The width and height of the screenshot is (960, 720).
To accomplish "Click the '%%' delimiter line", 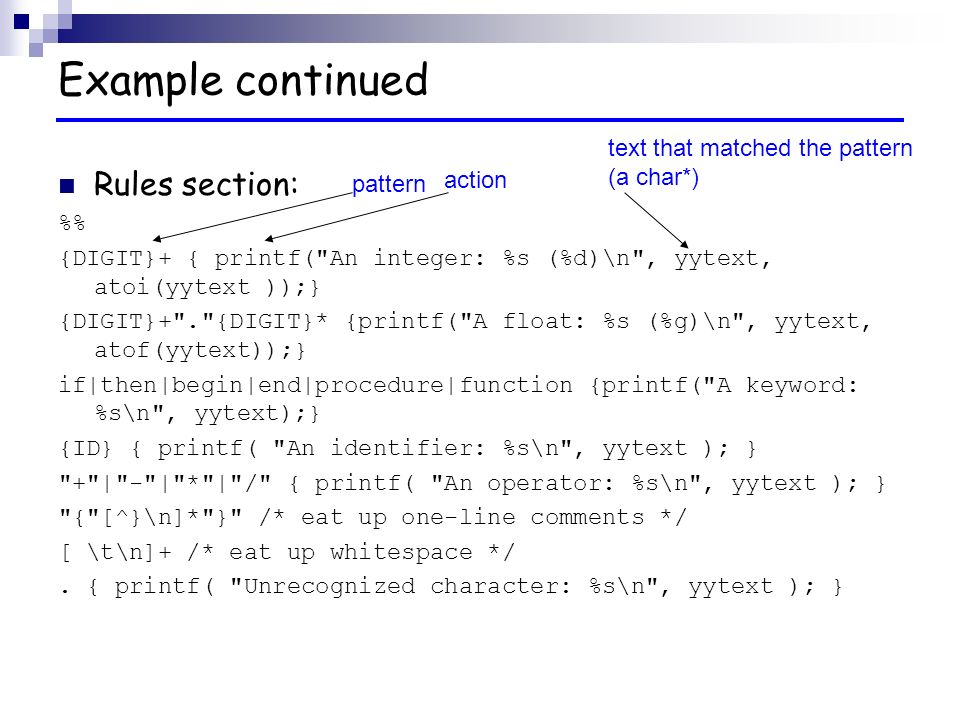I will [x=72, y=222].
